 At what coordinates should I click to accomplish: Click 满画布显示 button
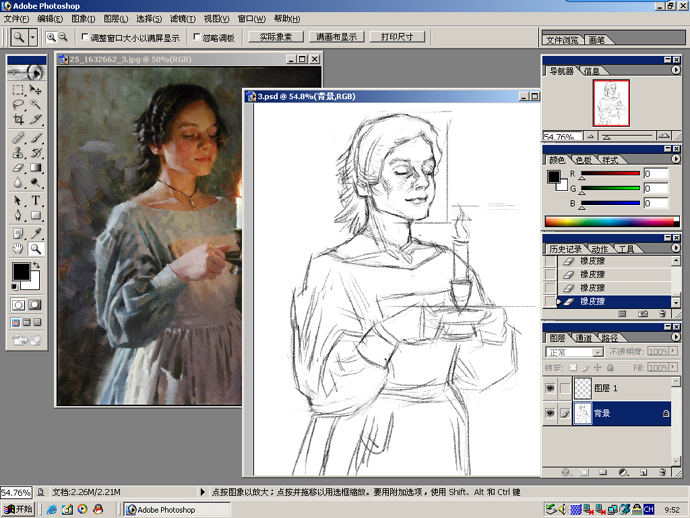tap(336, 37)
